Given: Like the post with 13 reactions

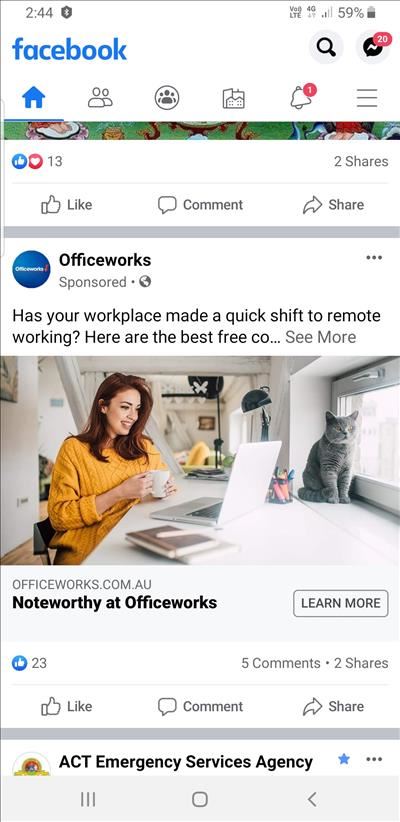Looking at the screenshot, I should tap(67, 204).
